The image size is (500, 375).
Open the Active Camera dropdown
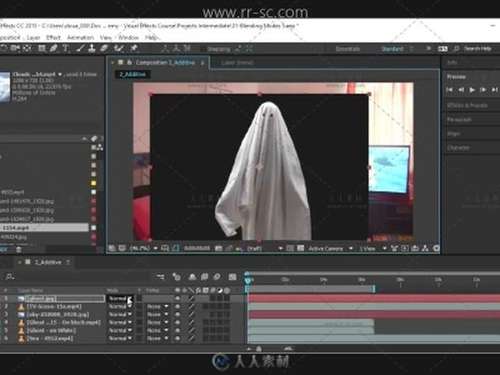(330, 248)
